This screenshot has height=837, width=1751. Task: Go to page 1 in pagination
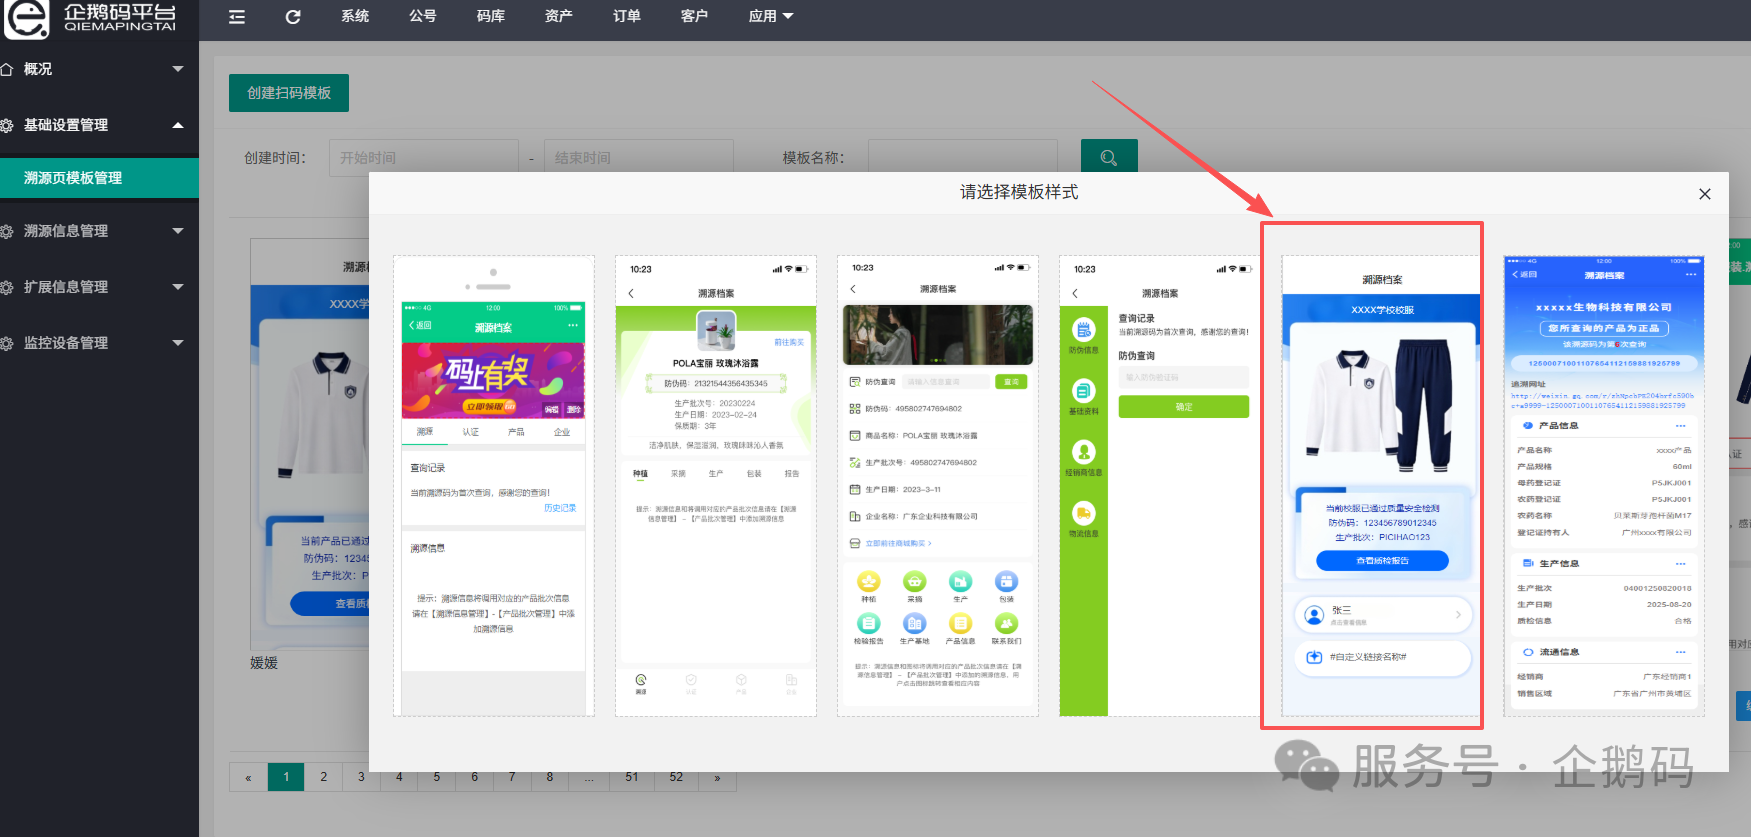pos(286,777)
